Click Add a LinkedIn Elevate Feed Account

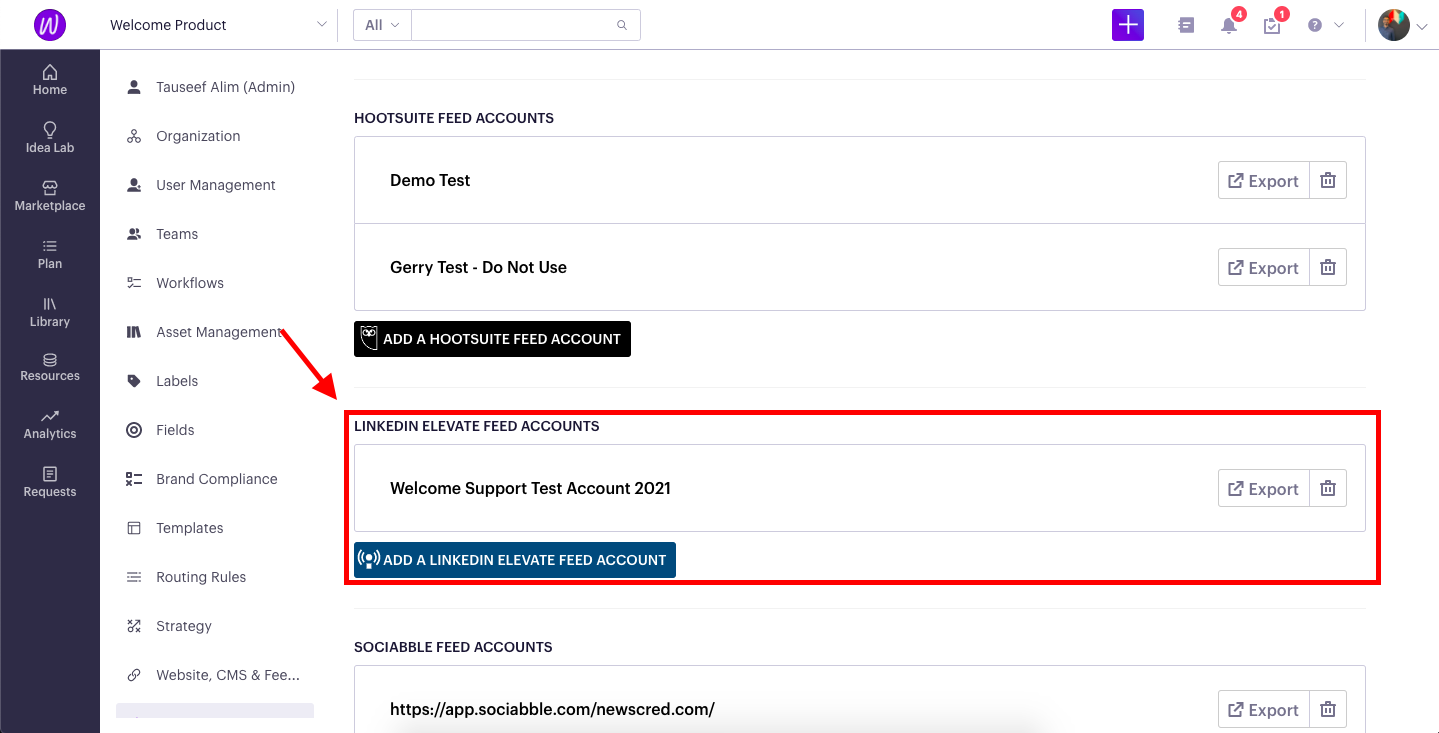pyautogui.click(x=515, y=560)
